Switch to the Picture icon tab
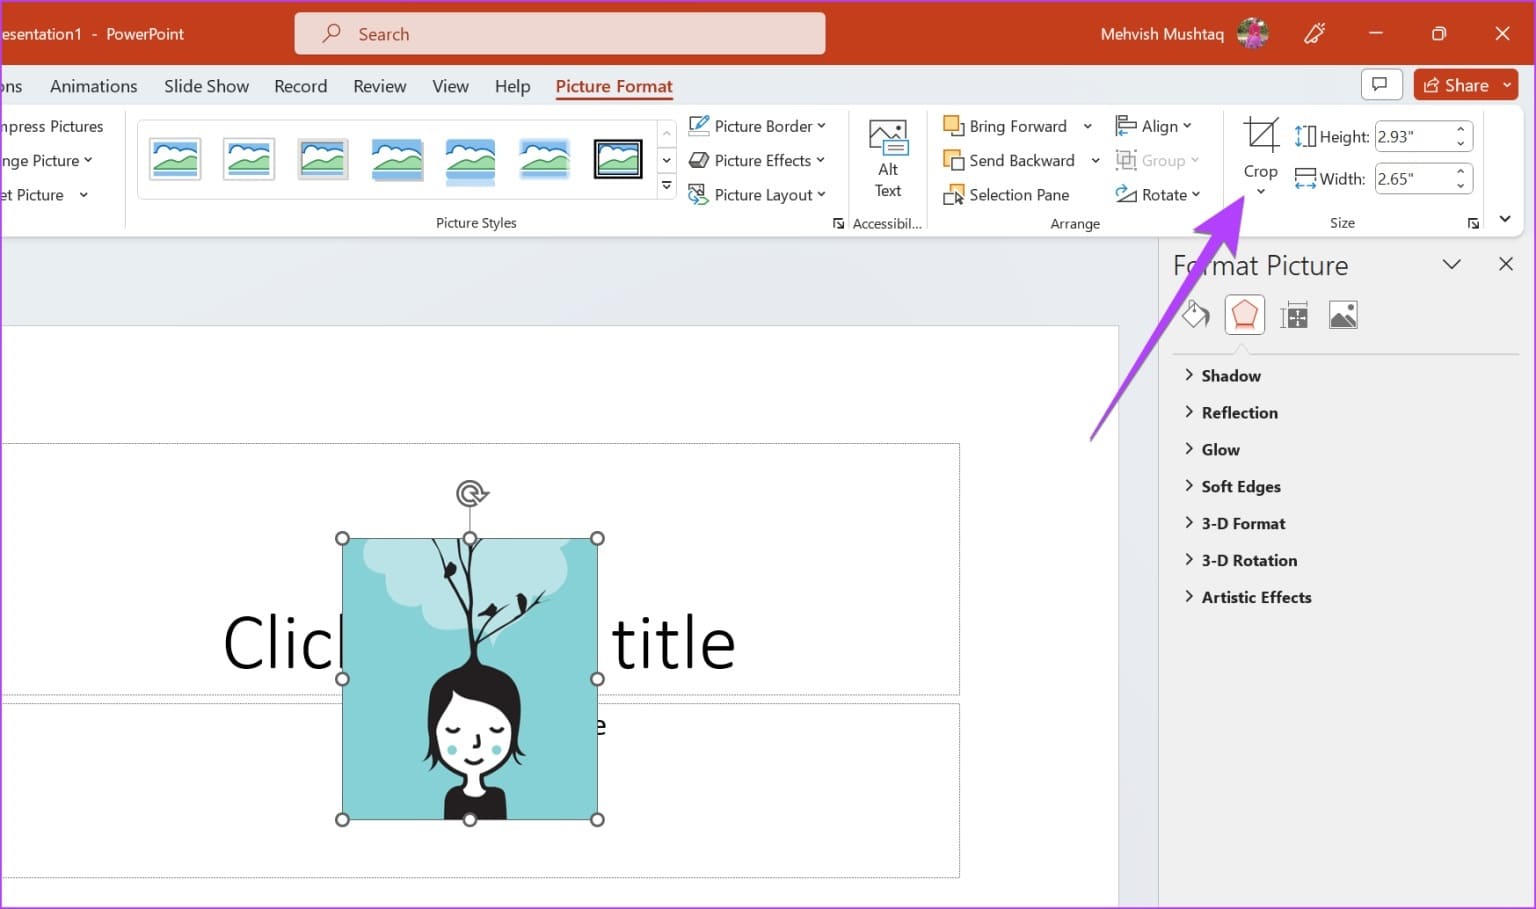 pos(1342,315)
